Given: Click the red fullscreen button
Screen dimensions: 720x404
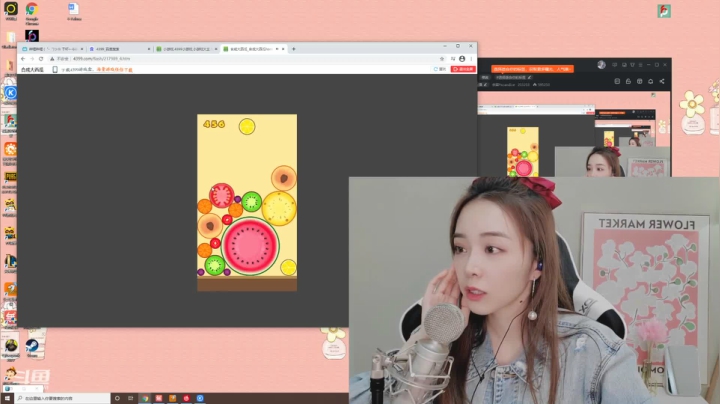Looking at the screenshot, I should tap(463, 69).
